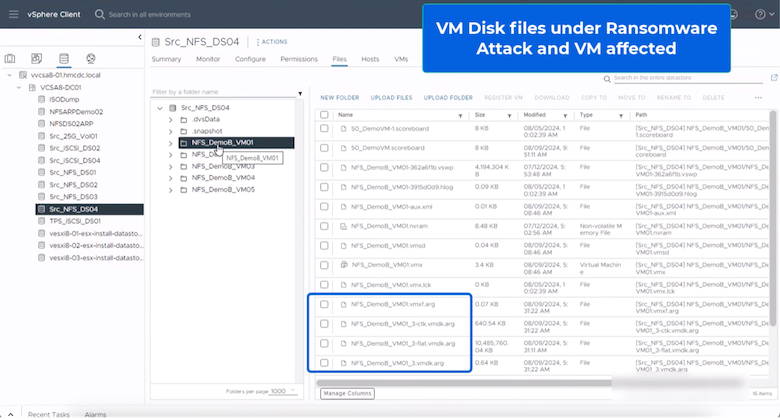Expand the .snapshot folder
780x420 pixels.
[171, 131]
